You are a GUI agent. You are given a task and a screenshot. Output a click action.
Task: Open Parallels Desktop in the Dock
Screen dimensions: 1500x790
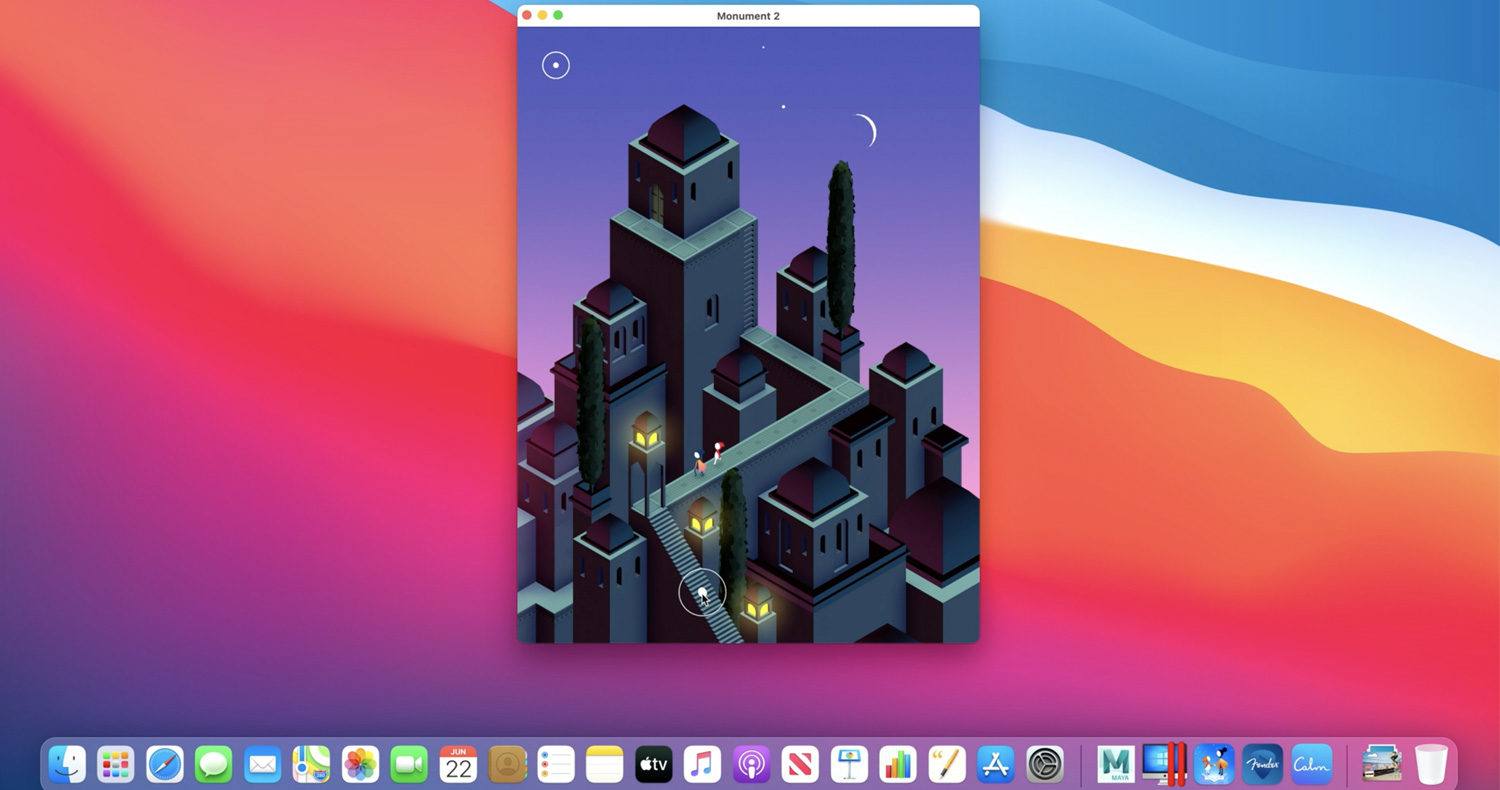pos(1165,765)
